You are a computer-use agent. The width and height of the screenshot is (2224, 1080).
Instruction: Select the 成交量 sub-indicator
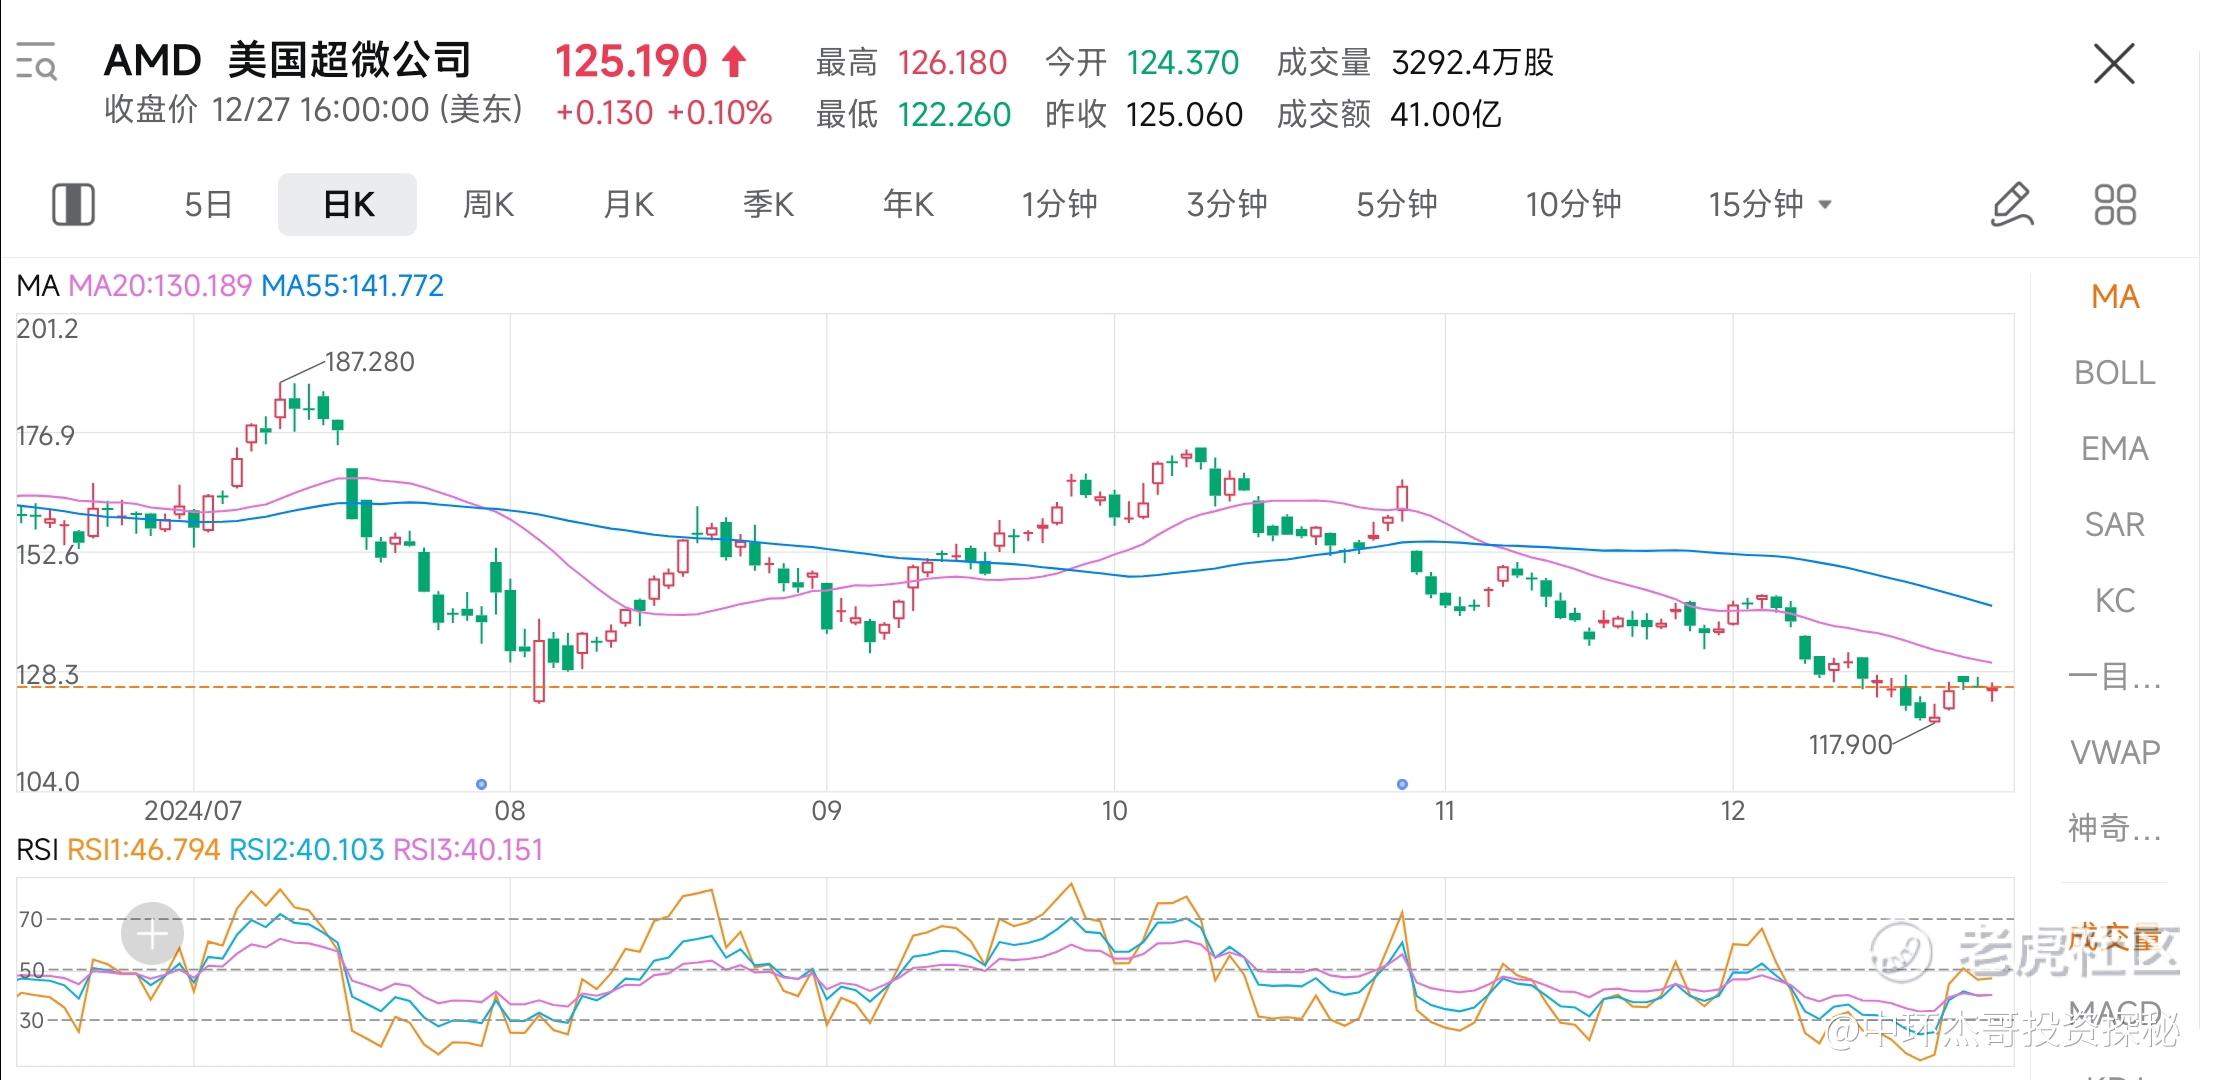pos(2115,938)
